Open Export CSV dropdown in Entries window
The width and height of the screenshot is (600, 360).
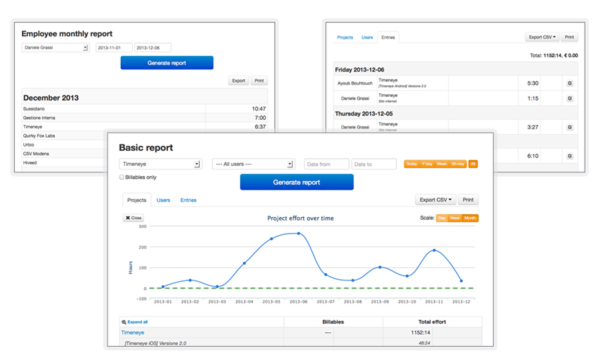pyautogui.click(x=542, y=37)
